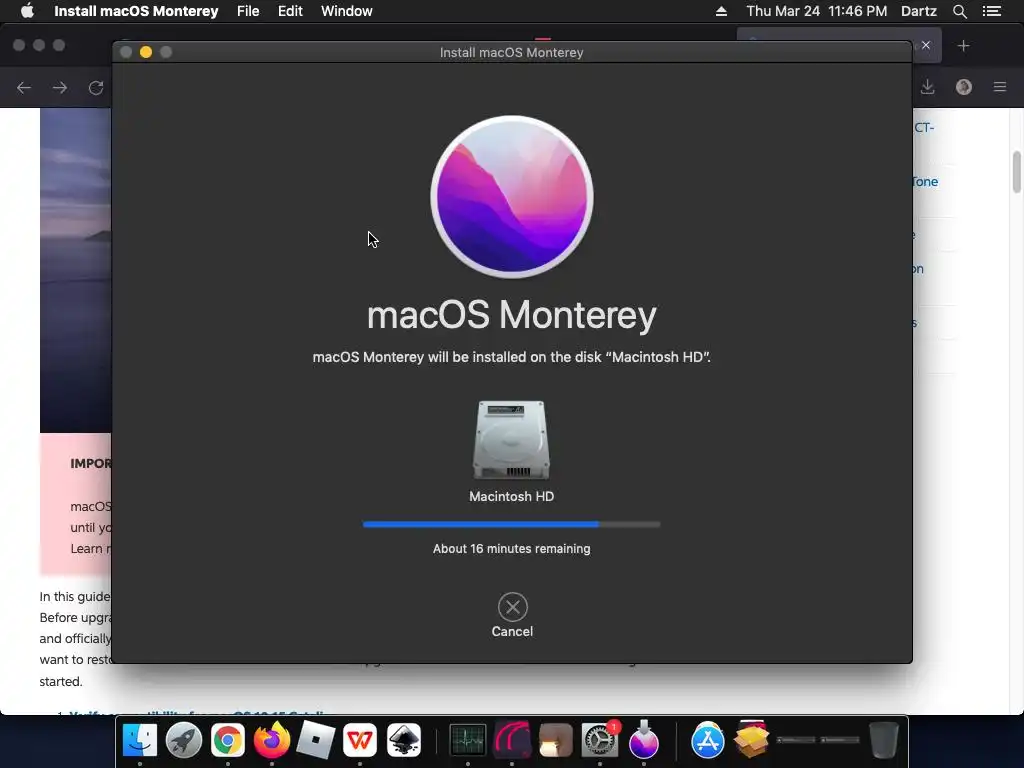Open Finder from the Dock
The width and height of the screenshot is (1024, 768).
(x=140, y=740)
